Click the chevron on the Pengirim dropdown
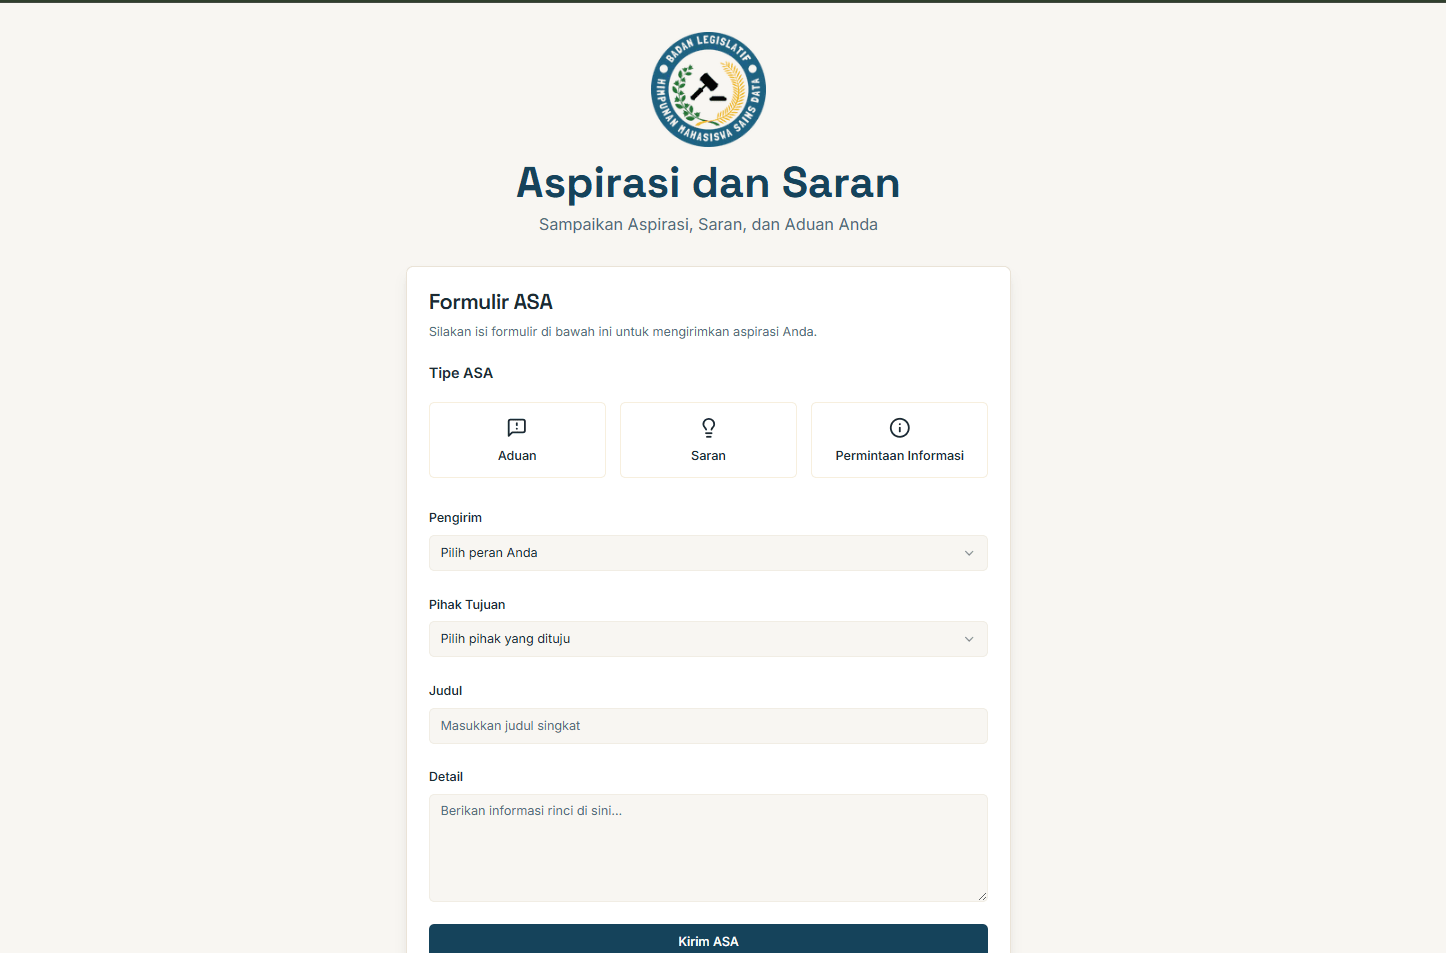Screen dimensions: 1446x953 [x=968, y=552]
